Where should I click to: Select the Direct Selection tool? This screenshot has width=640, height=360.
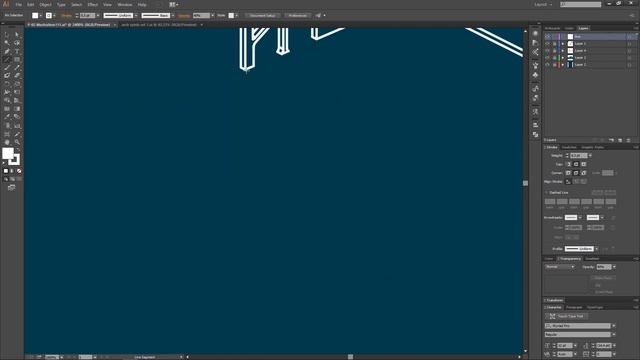click(17, 35)
